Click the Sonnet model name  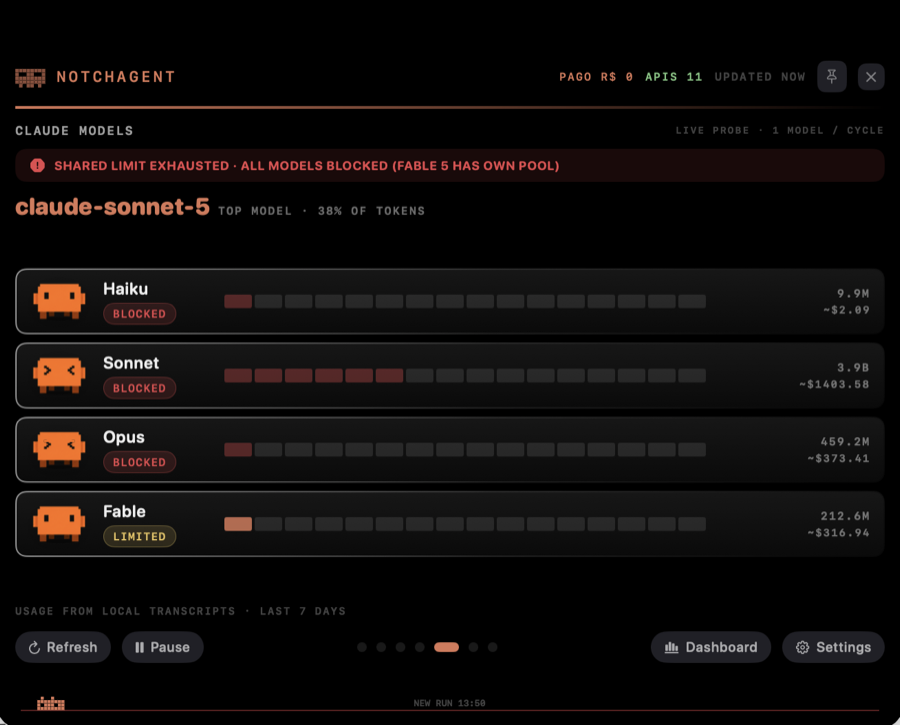131,363
